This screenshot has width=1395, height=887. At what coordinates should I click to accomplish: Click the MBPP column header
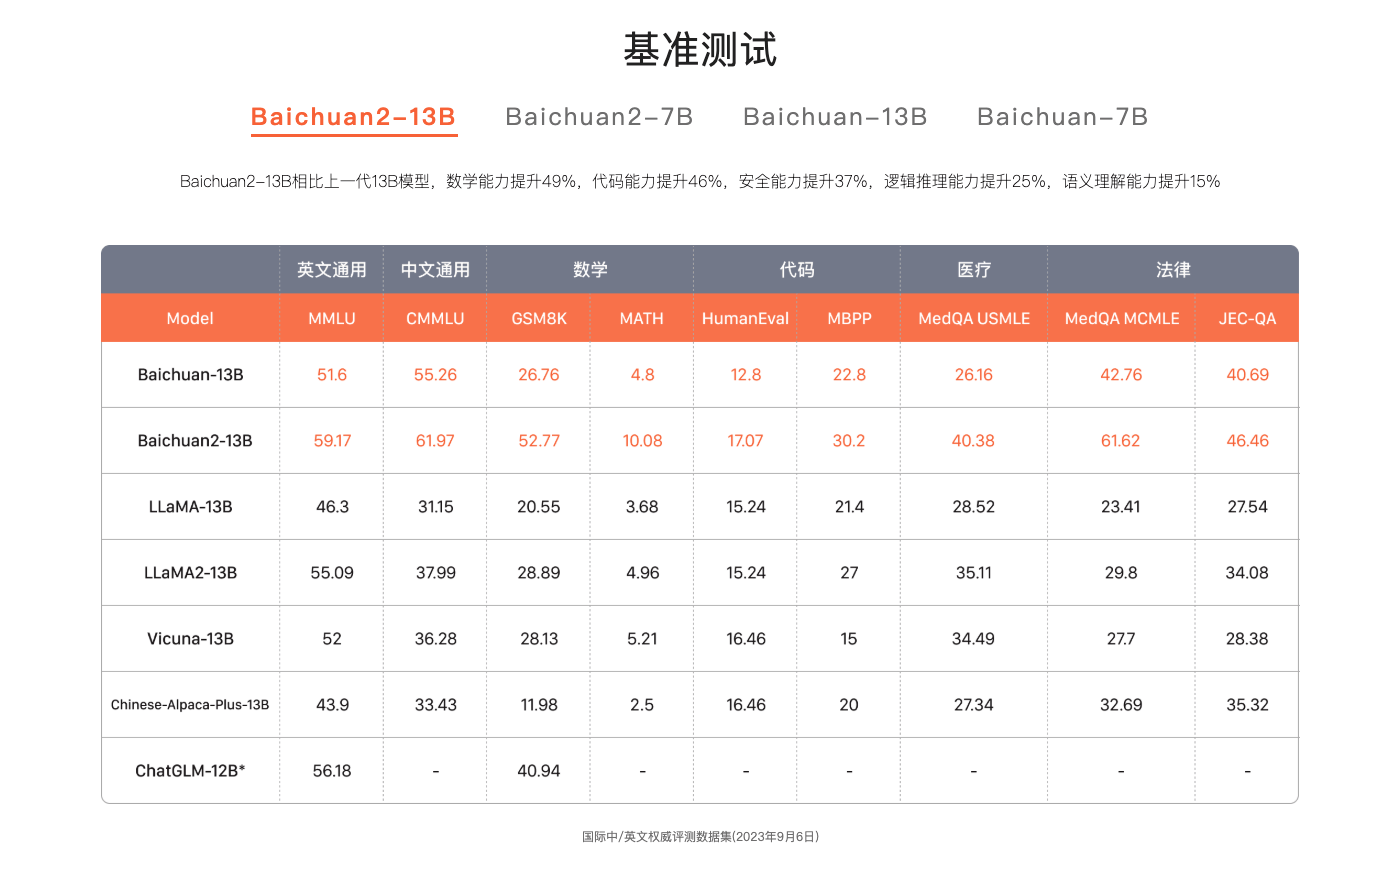tap(849, 318)
